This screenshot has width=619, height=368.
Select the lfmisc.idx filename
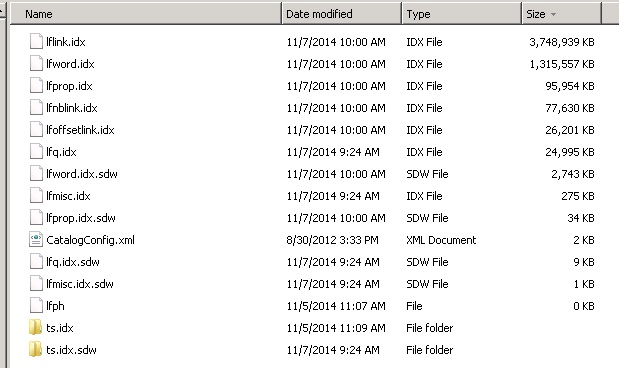click(68, 196)
